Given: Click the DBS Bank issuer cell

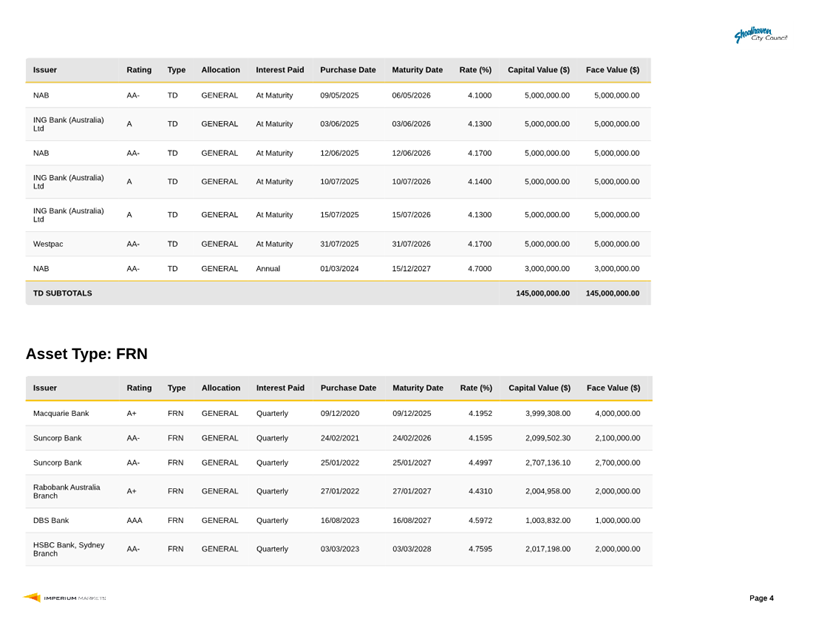Looking at the screenshot, I should click(51, 520).
